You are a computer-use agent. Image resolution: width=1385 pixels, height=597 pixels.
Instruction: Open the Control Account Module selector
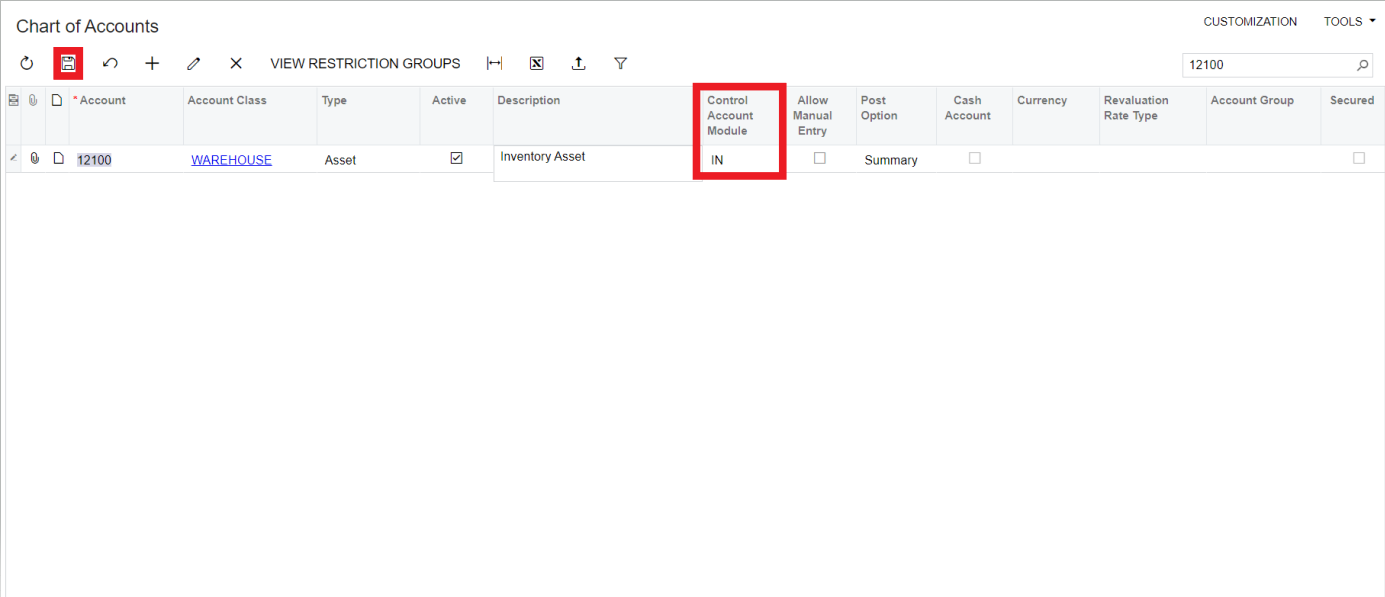739,161
